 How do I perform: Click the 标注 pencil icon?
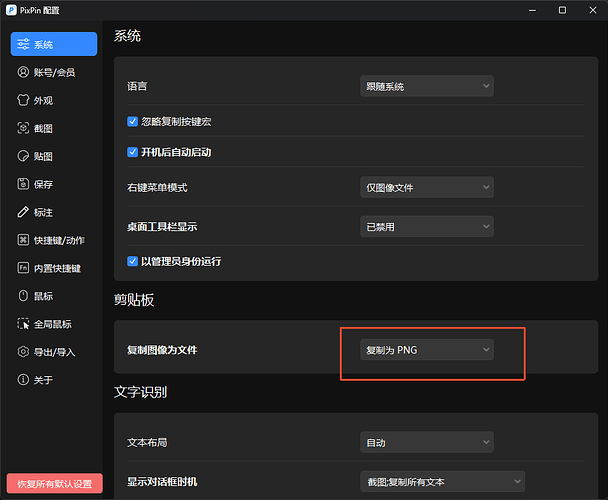point(23,212)
